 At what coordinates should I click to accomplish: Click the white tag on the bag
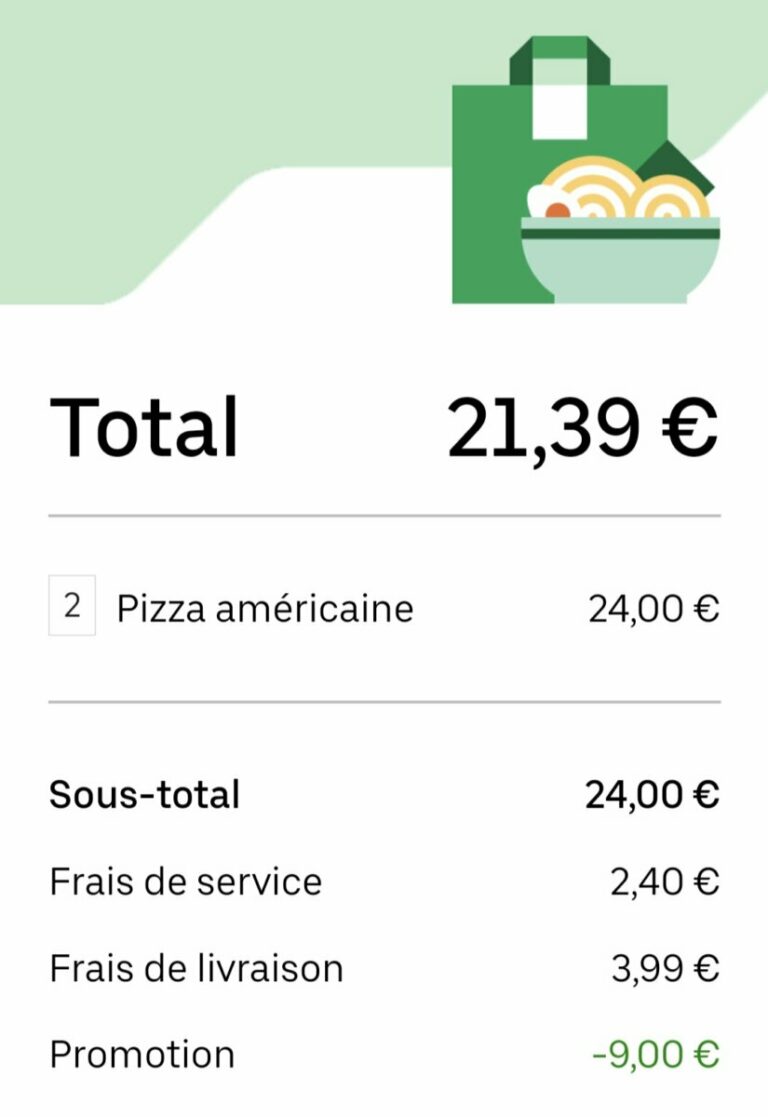[x=560, y=112]
